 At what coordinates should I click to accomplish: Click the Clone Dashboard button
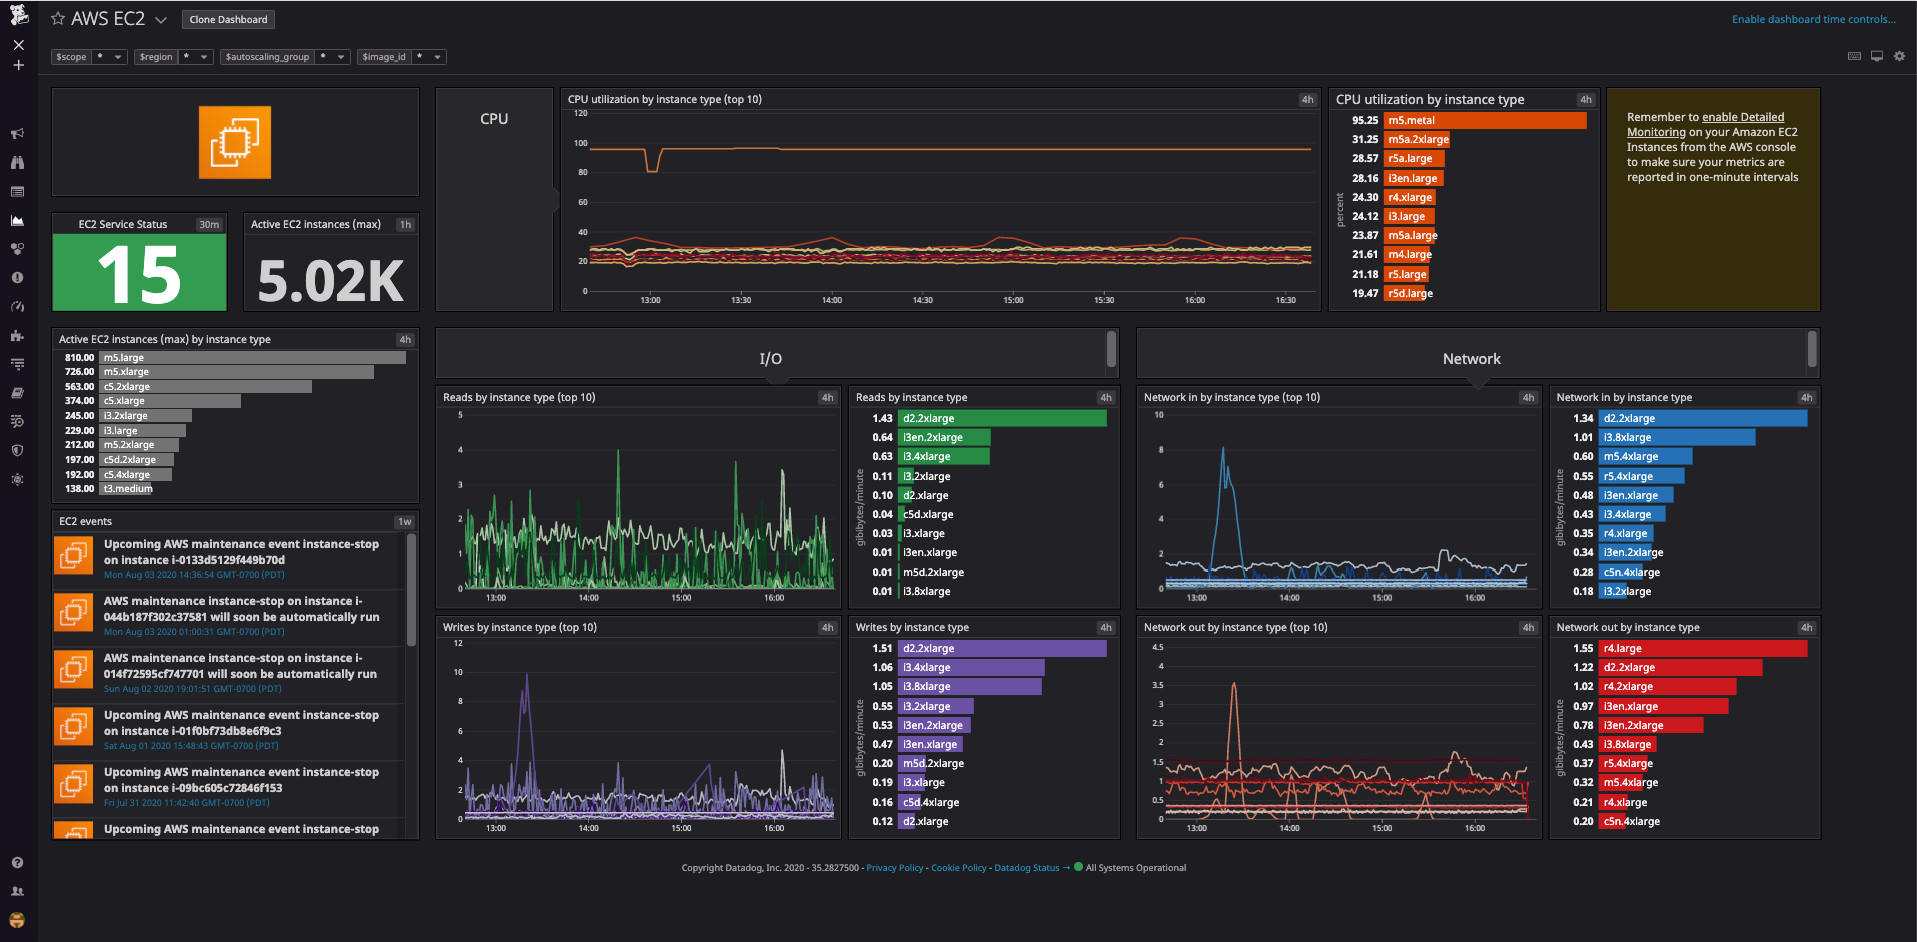point(227,19)
